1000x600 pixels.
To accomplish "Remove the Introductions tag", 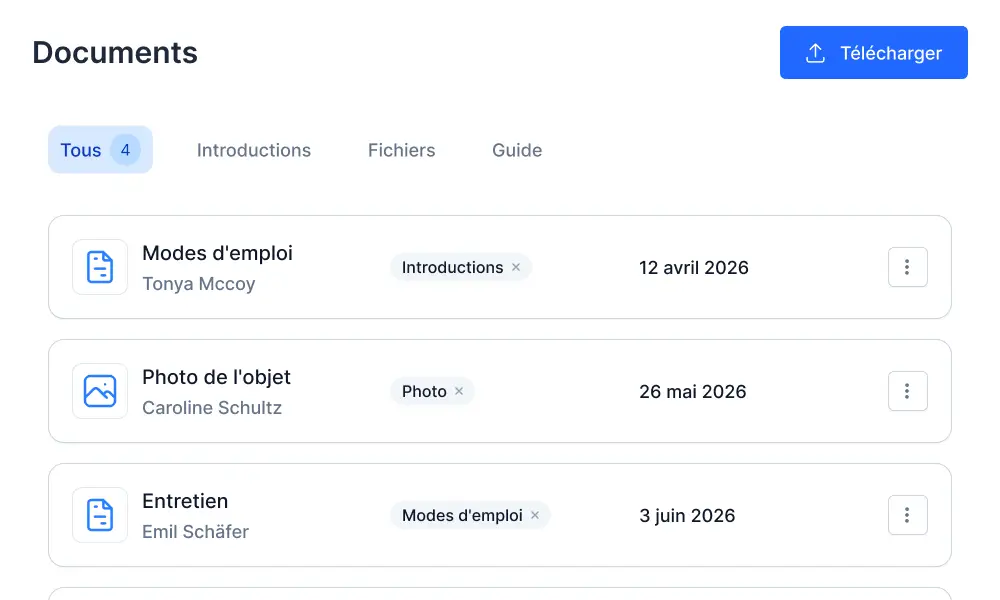I will click(x=516, y=267).
